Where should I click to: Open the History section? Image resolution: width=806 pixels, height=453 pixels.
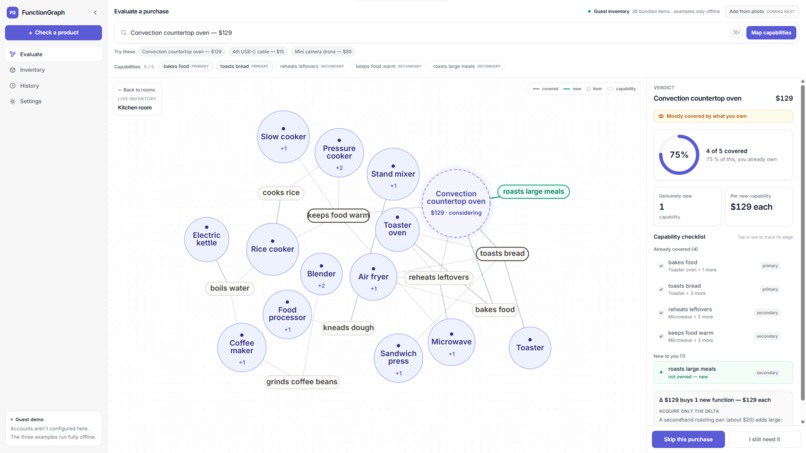point(53,86)
